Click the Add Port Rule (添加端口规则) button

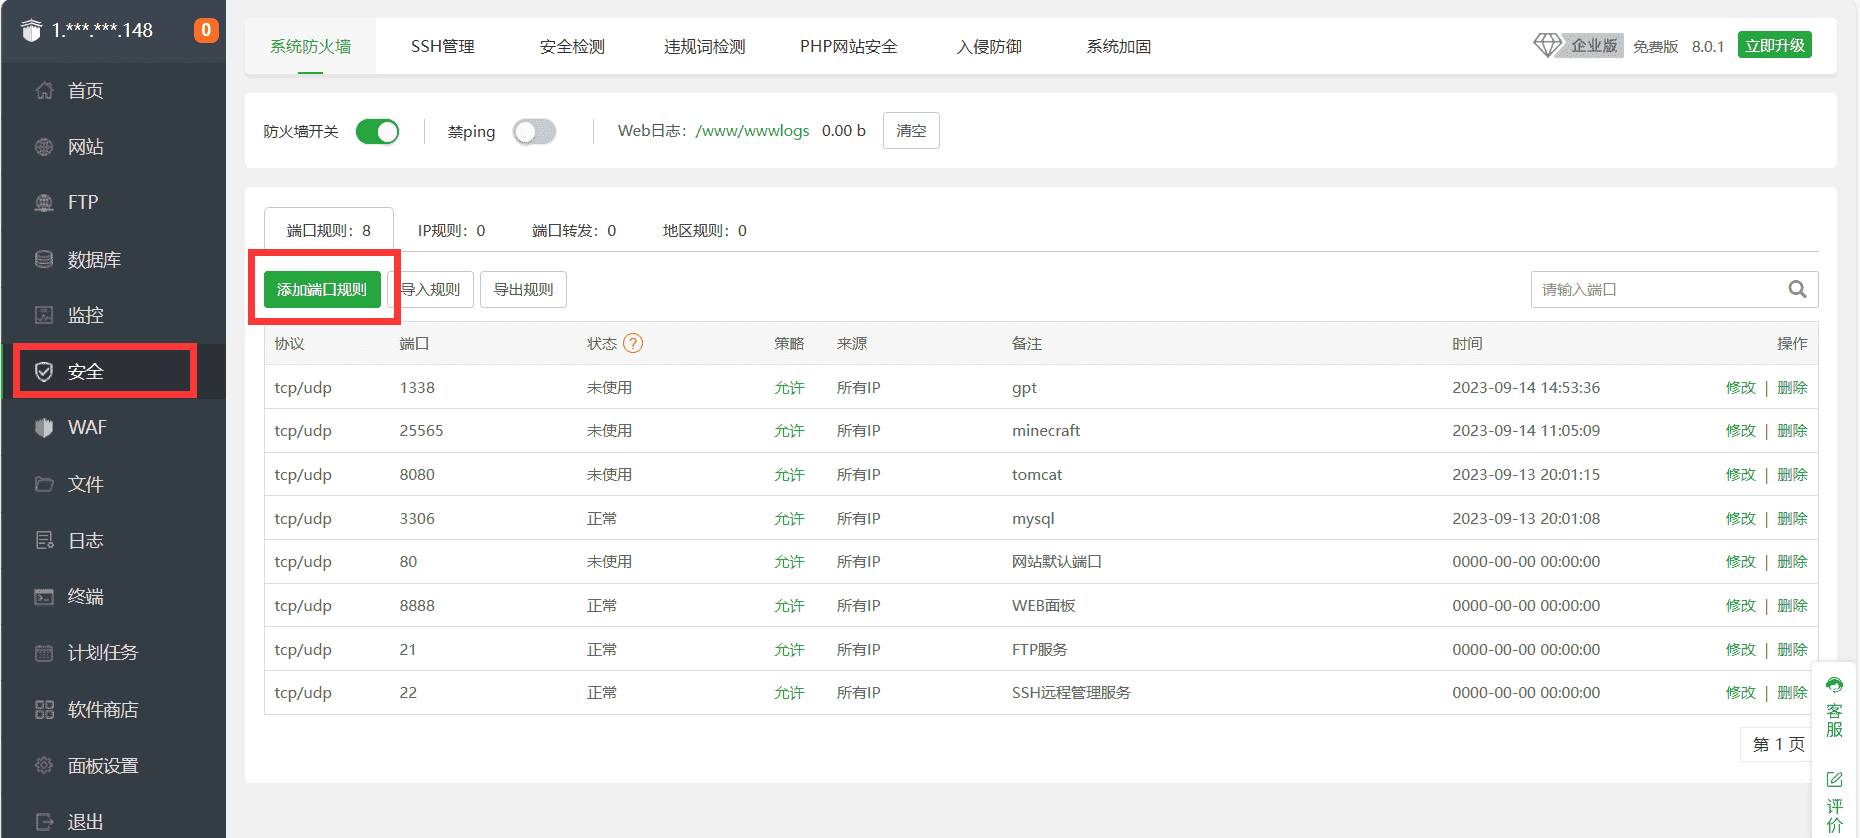click(322, 289)
